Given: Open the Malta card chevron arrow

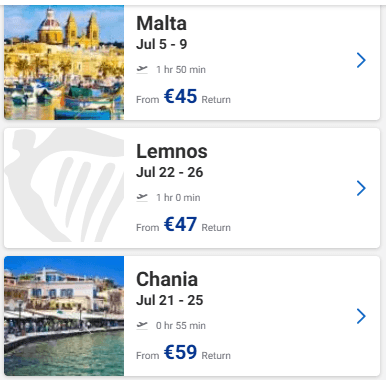Looking at the screenshot, I should click(361, 60).
